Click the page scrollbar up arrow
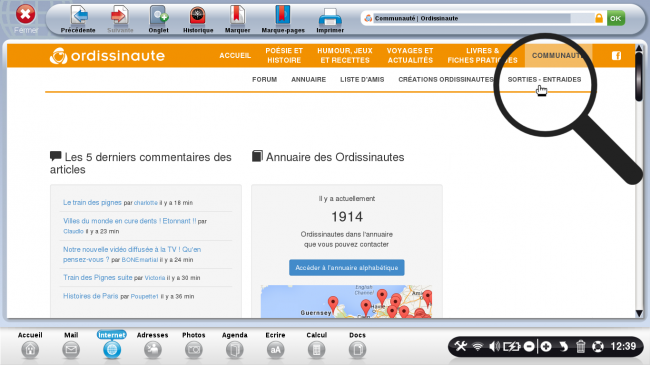The width and height of the screenshot is (650, 365). pyautogui.click(x=639, y=49)
